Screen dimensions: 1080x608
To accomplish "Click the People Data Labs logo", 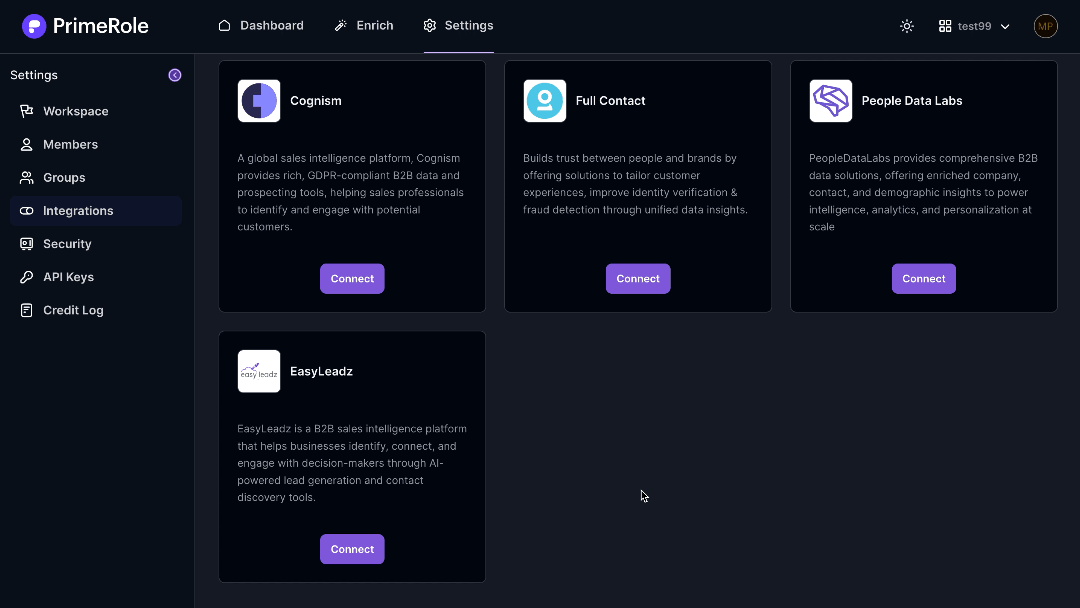I will pos(831,101).
